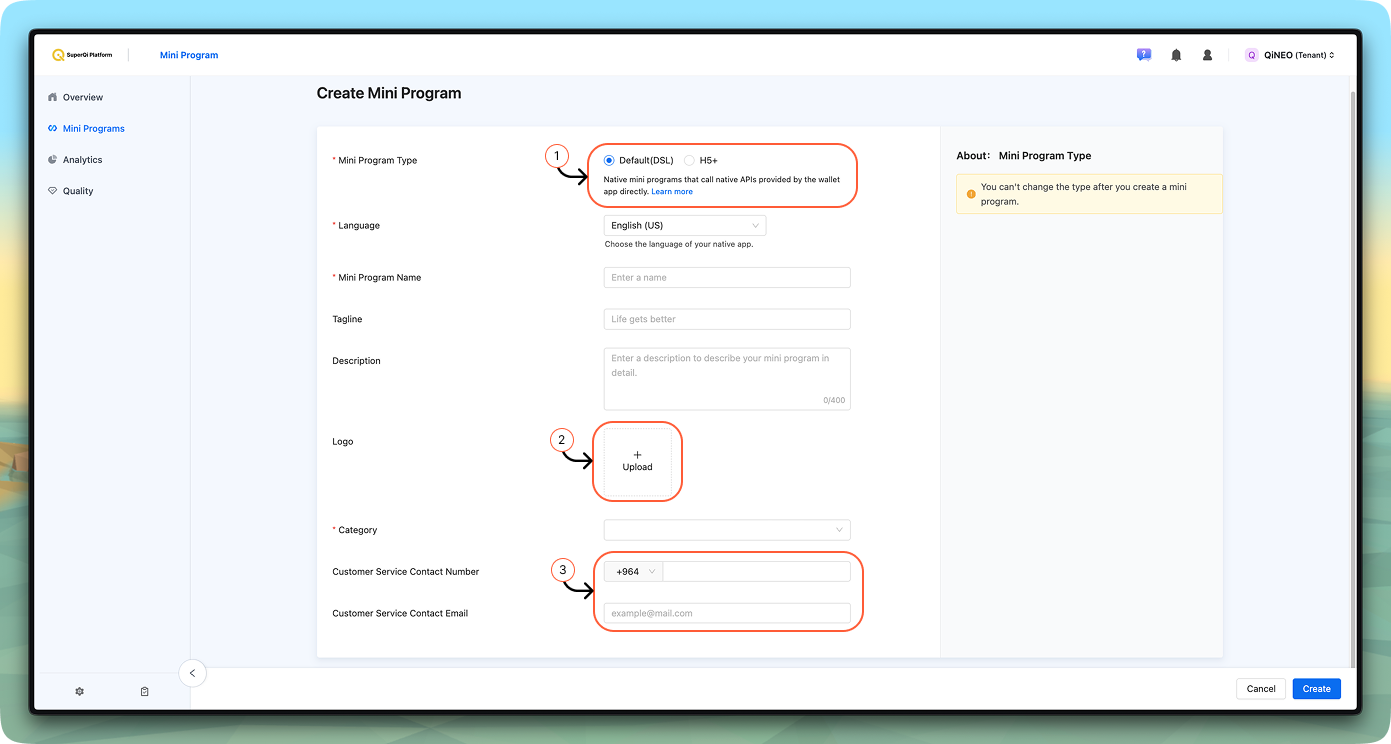Click the clipboard icon in sidebar footer
This screenshot has height=744, width=1391.
[x=144, y=691]
